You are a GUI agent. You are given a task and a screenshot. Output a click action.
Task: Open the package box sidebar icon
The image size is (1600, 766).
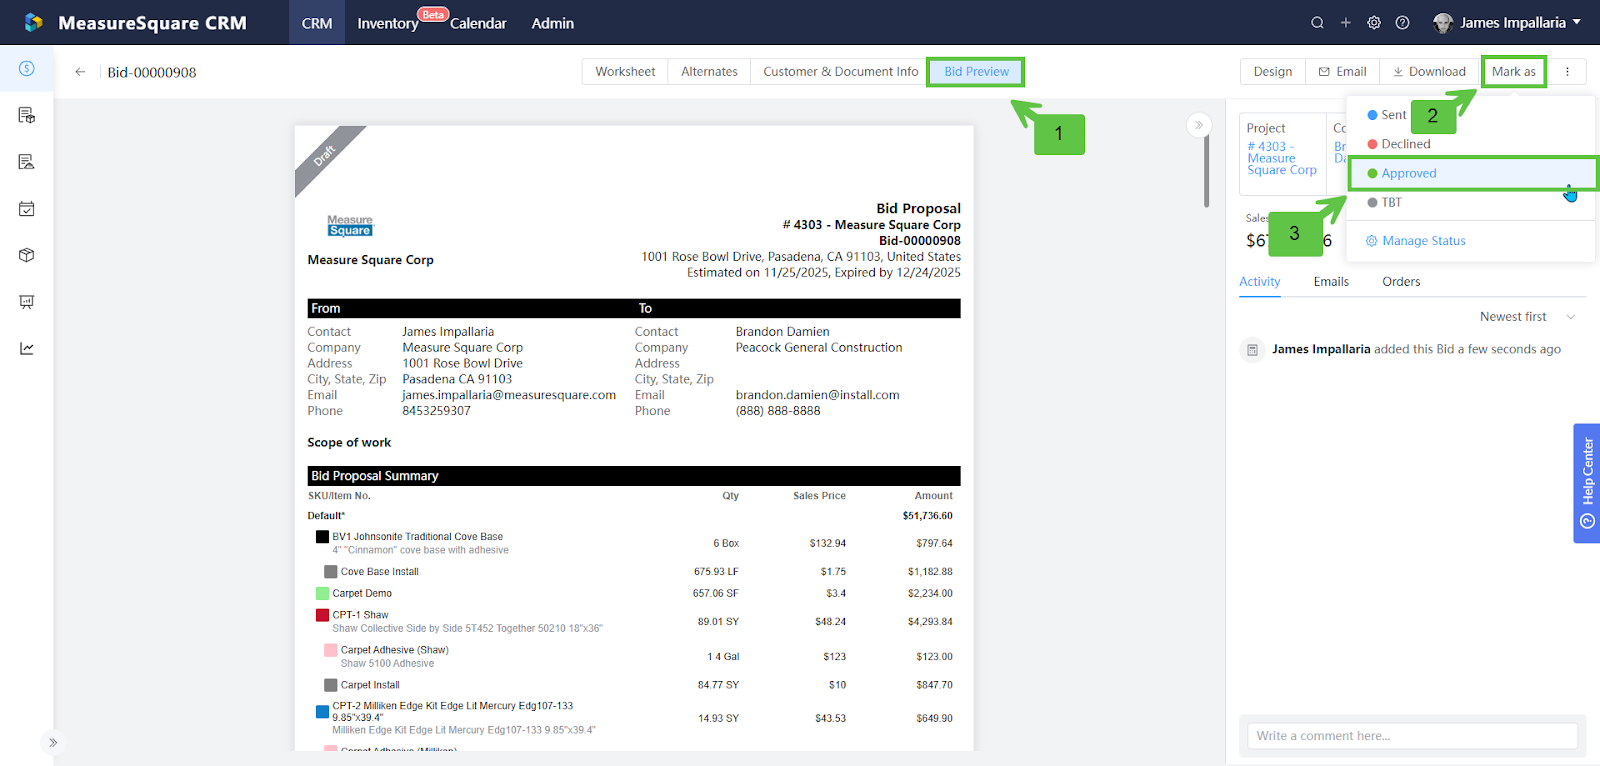27,255
